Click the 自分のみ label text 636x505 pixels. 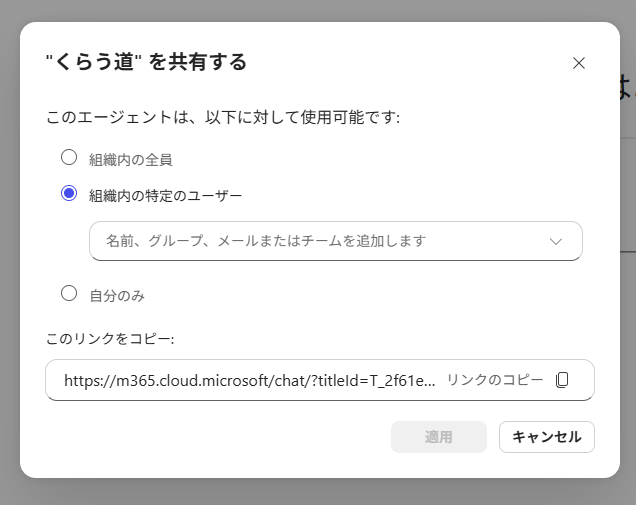pos(117,296)
